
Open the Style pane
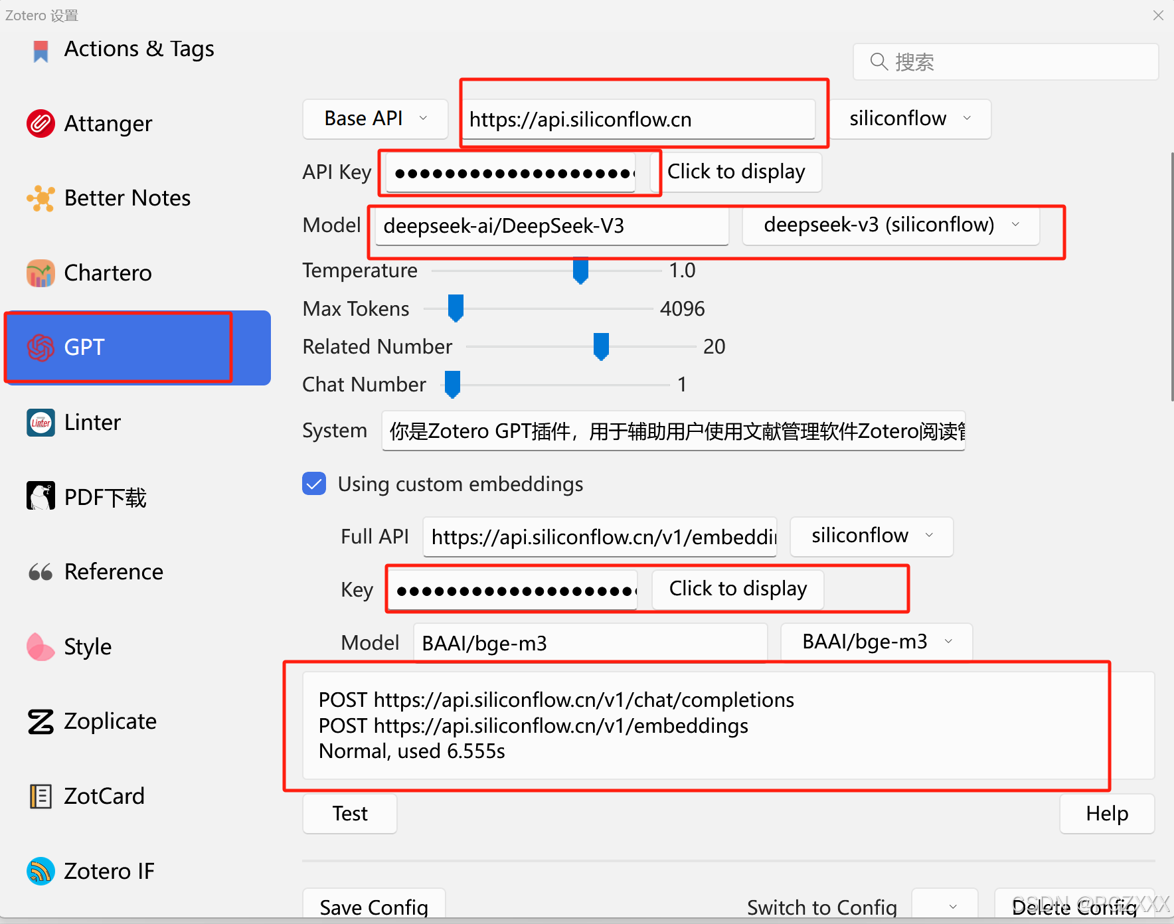[138, 647]
